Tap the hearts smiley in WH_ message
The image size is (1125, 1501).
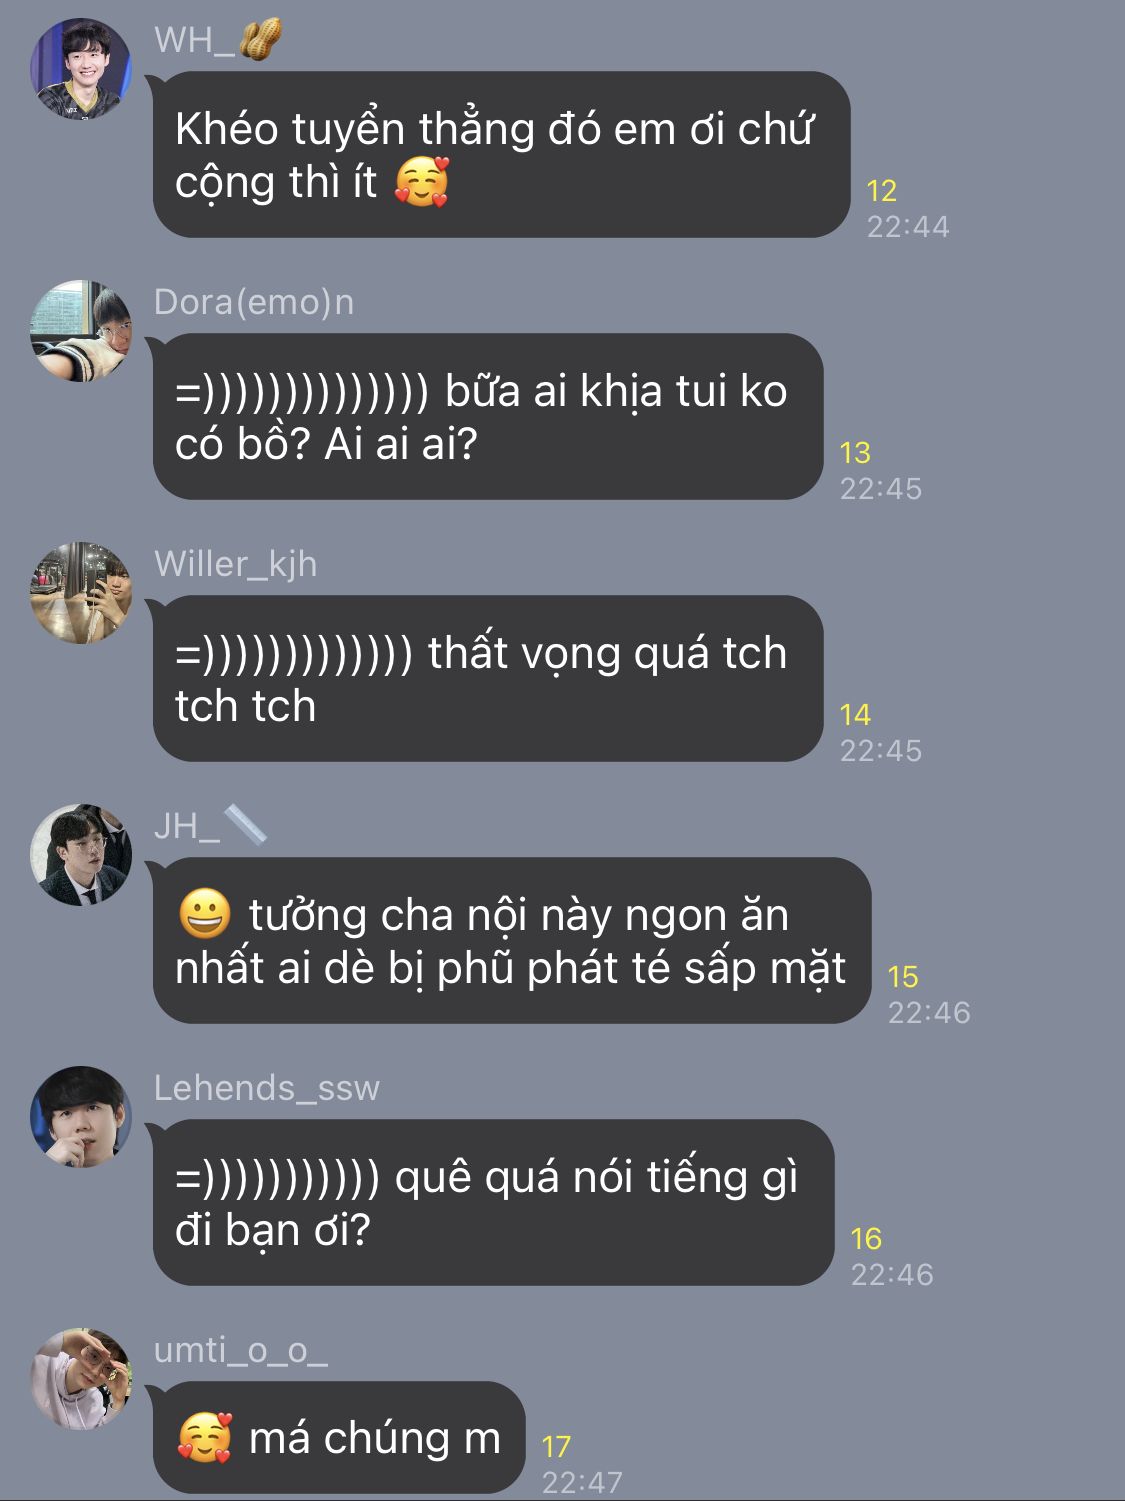point(422,182)
